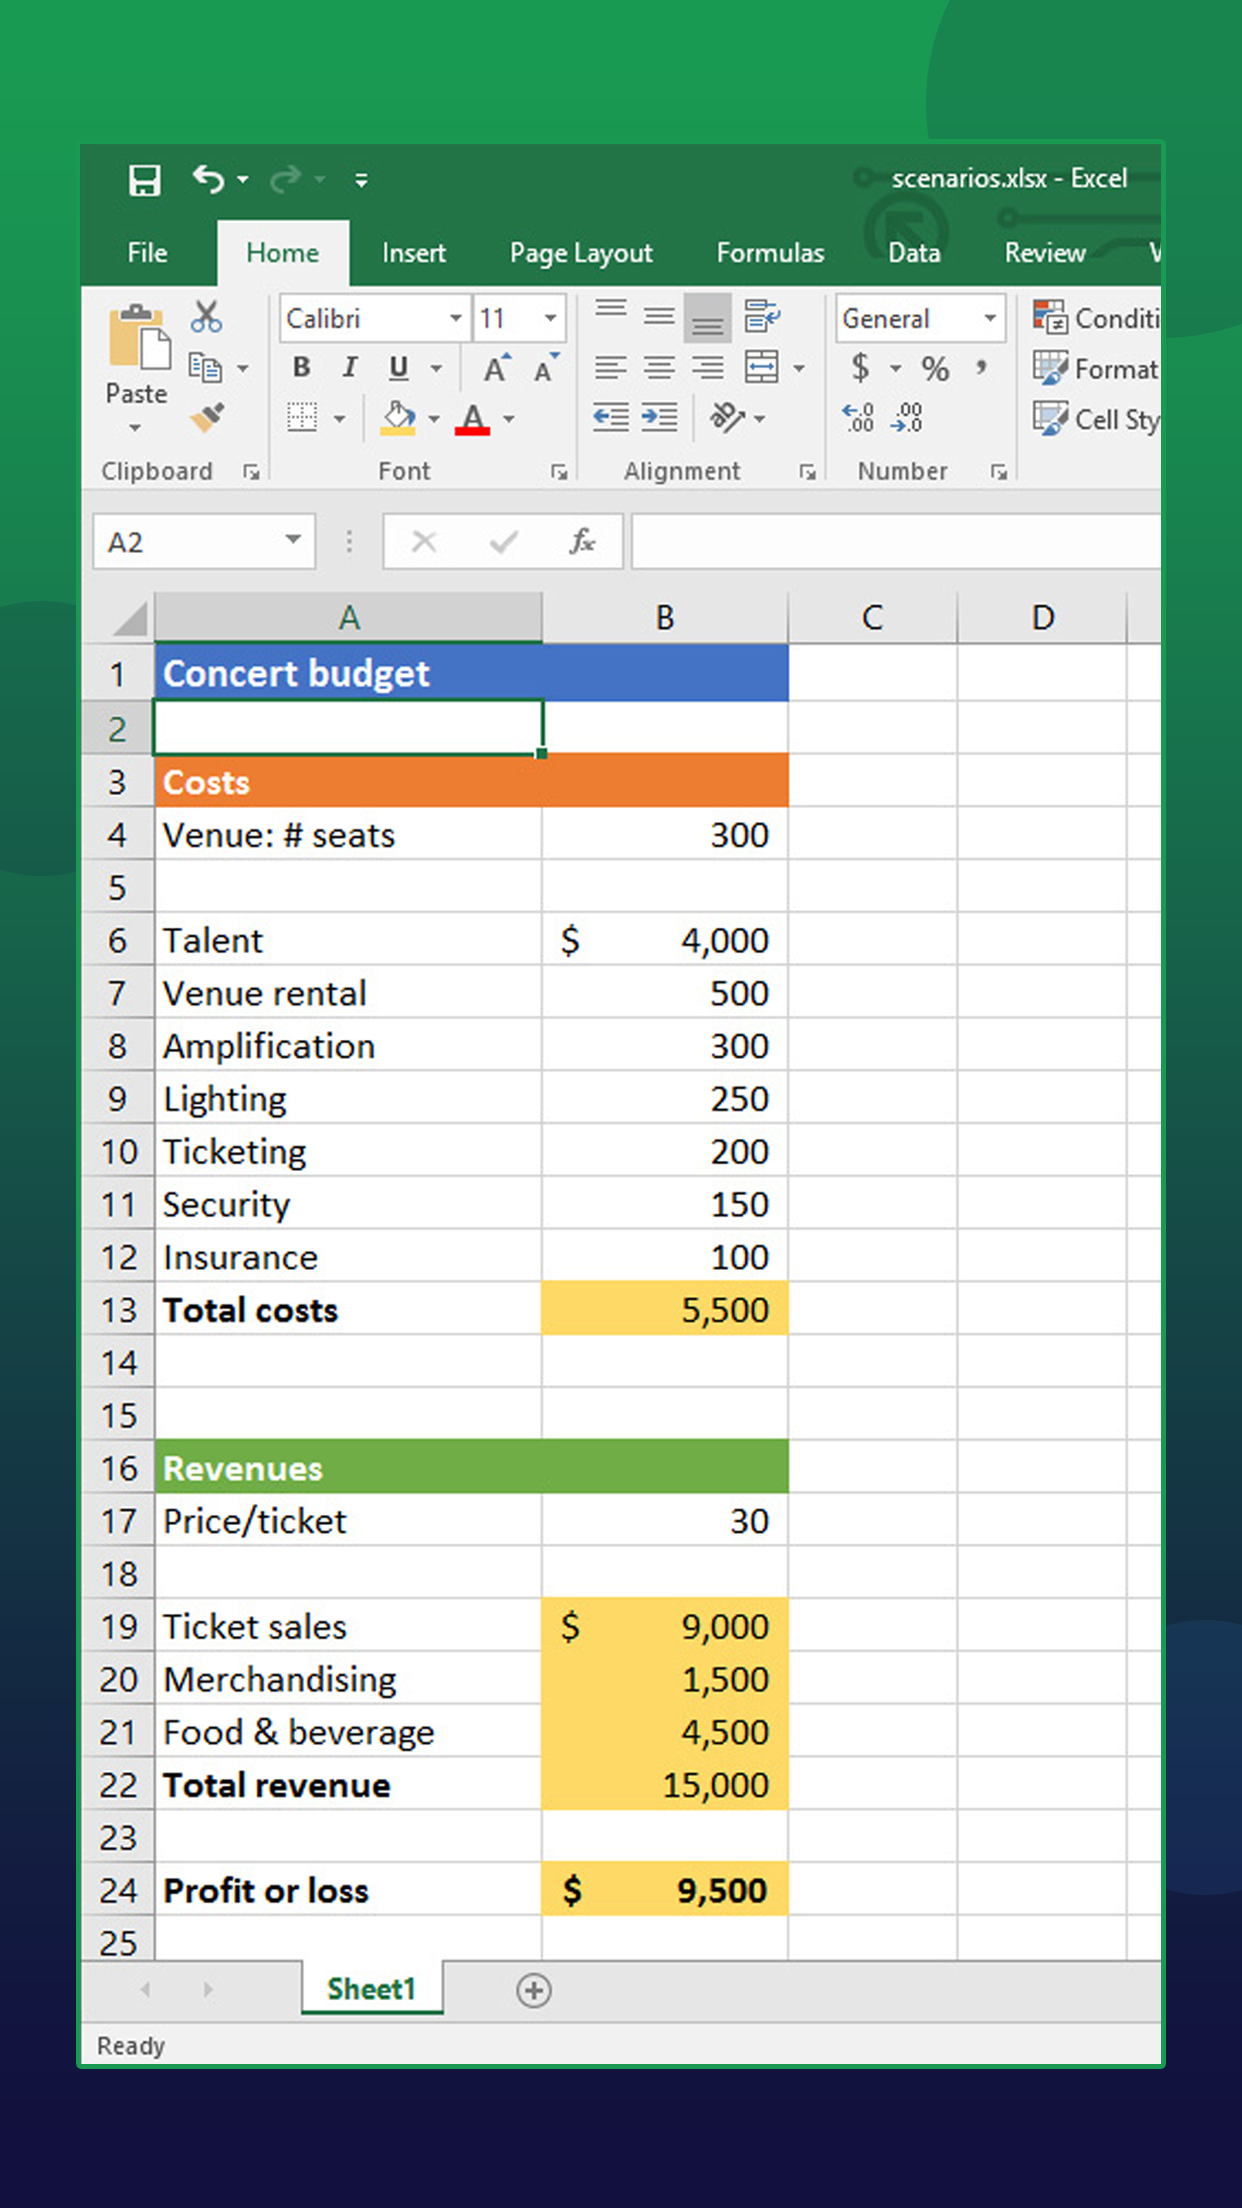Toggle Bold formatting
The width and height of the screenshot is (1242, 2208).
tap(301, 368)
